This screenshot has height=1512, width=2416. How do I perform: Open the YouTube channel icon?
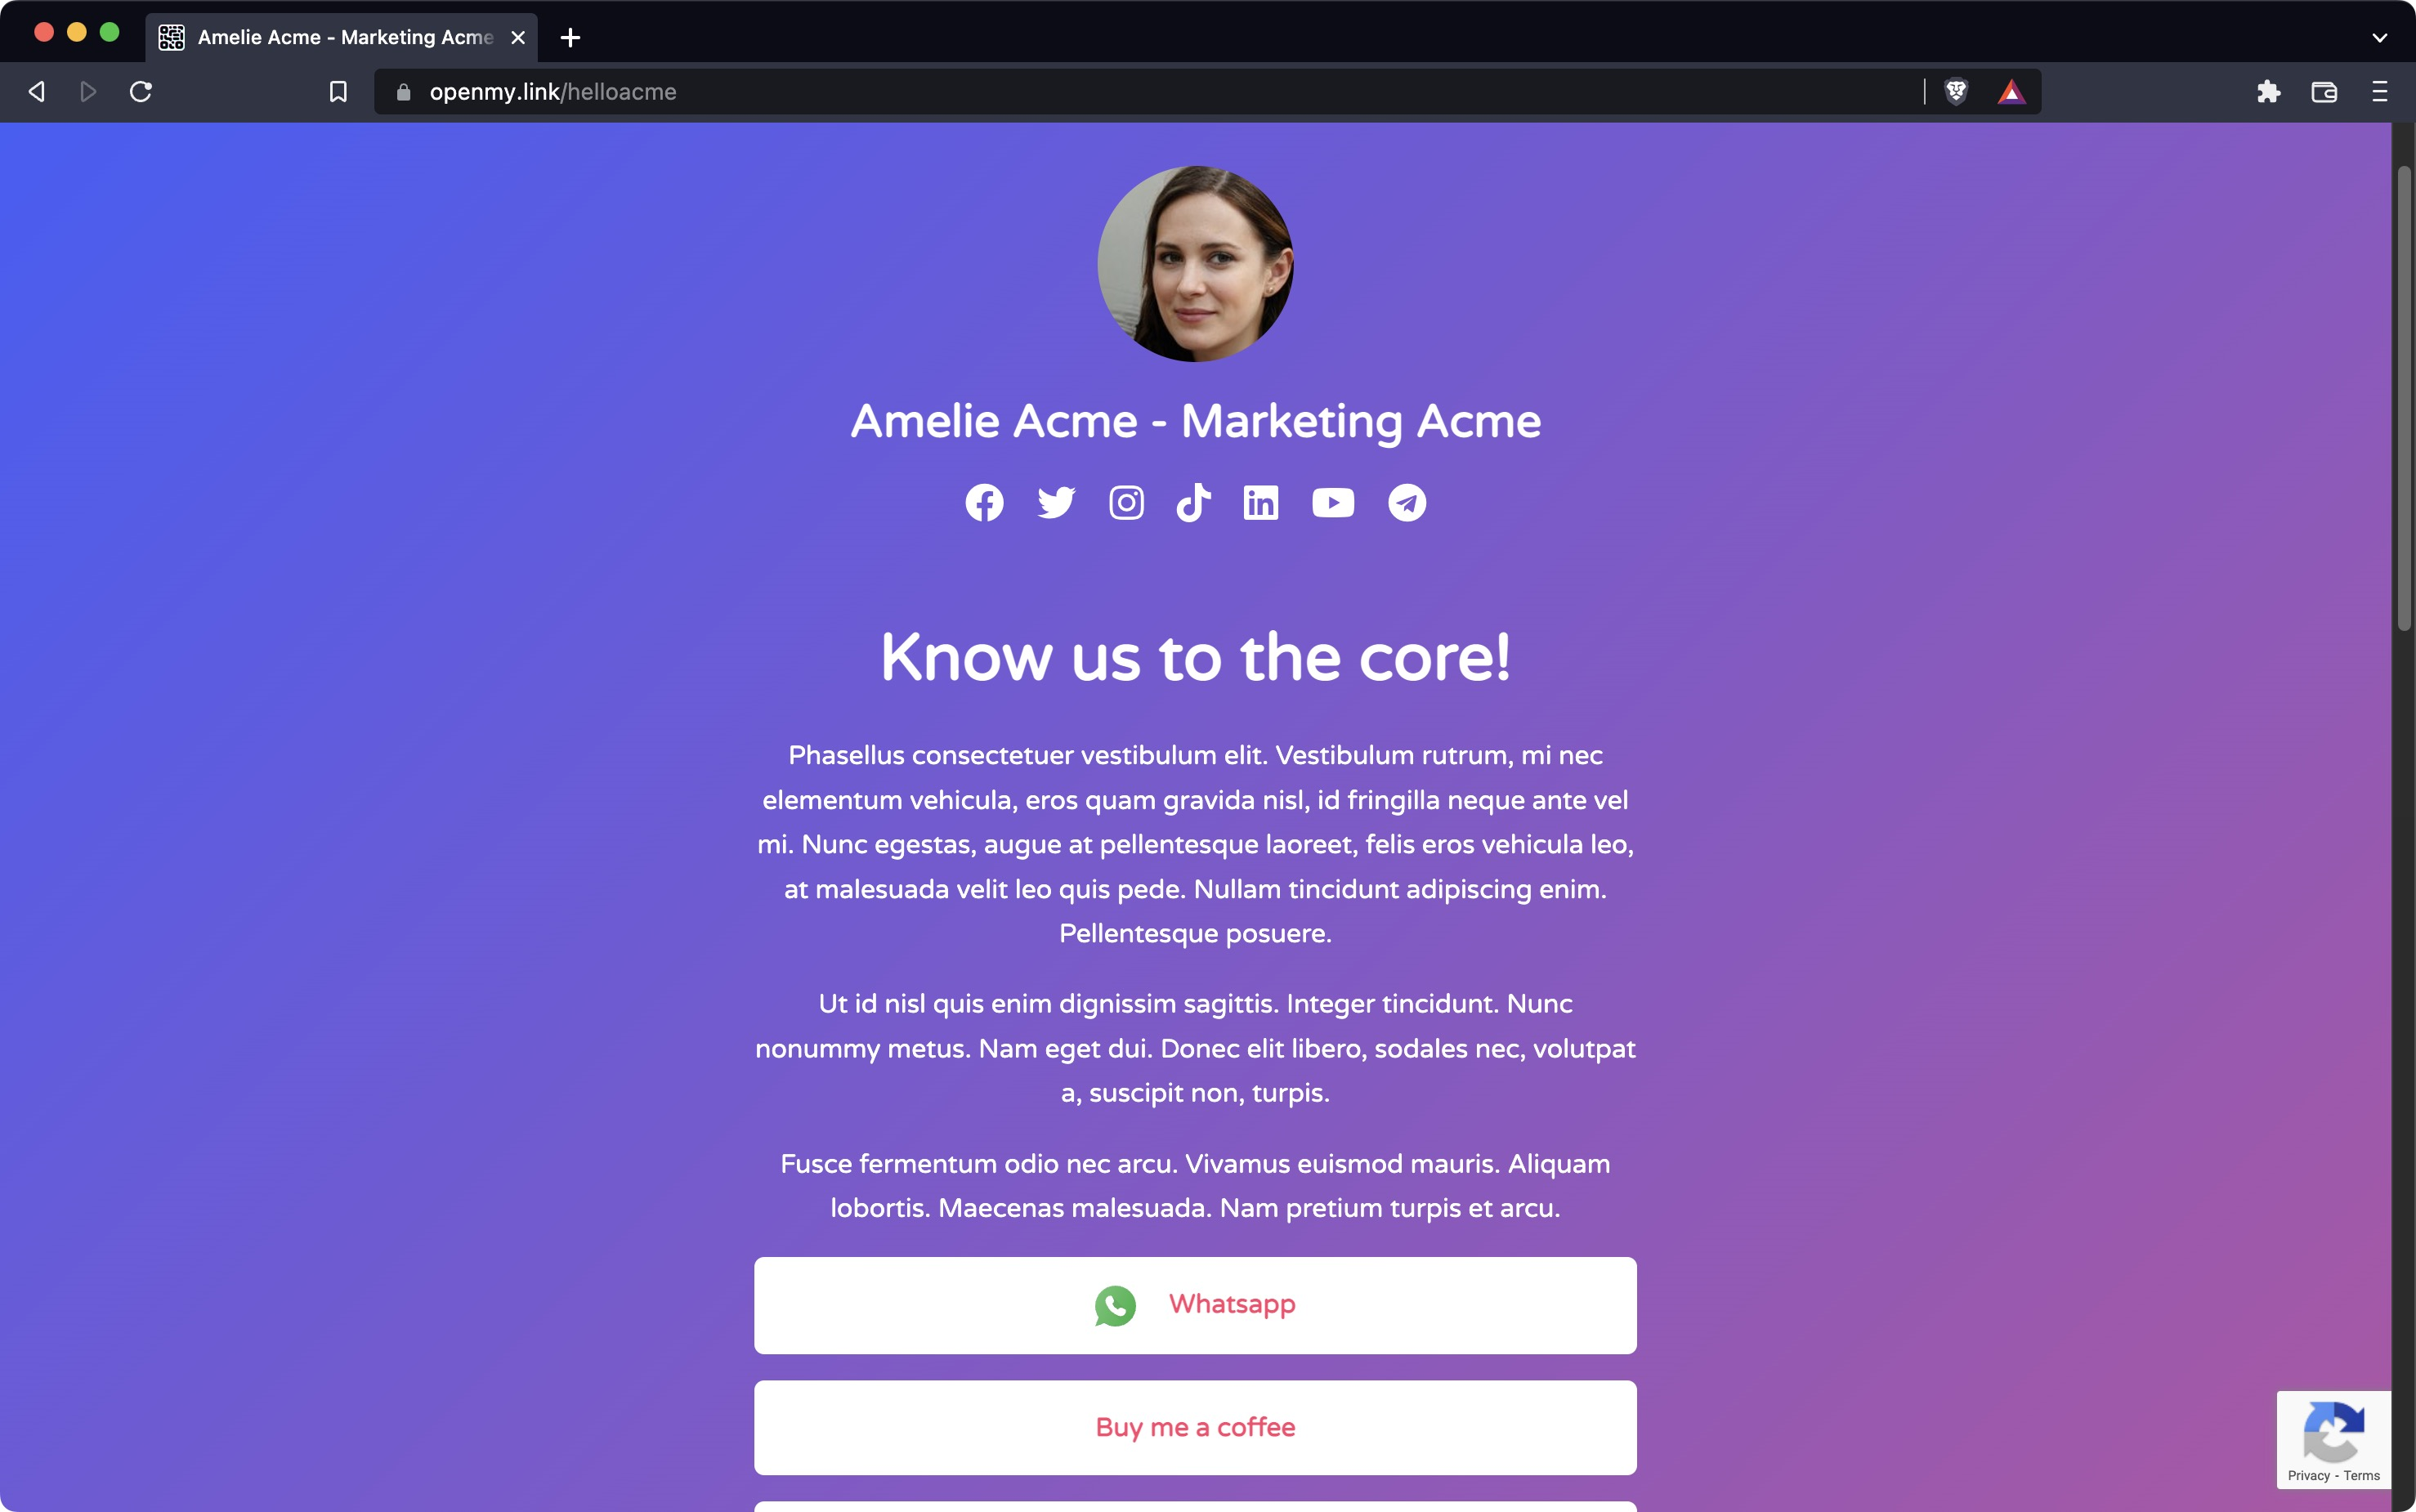click(x=1333, y=502)
